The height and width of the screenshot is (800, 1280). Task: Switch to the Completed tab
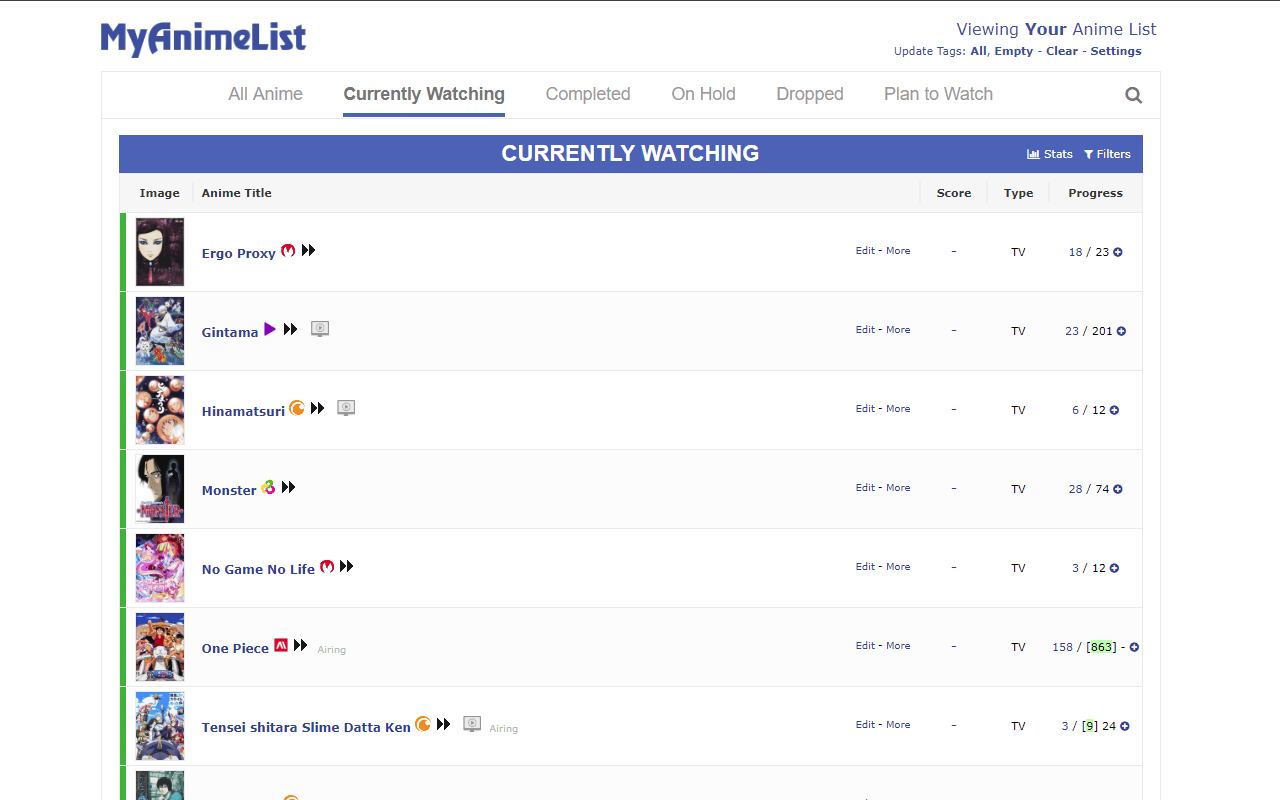pyautogui.click(x=588, y=94)
